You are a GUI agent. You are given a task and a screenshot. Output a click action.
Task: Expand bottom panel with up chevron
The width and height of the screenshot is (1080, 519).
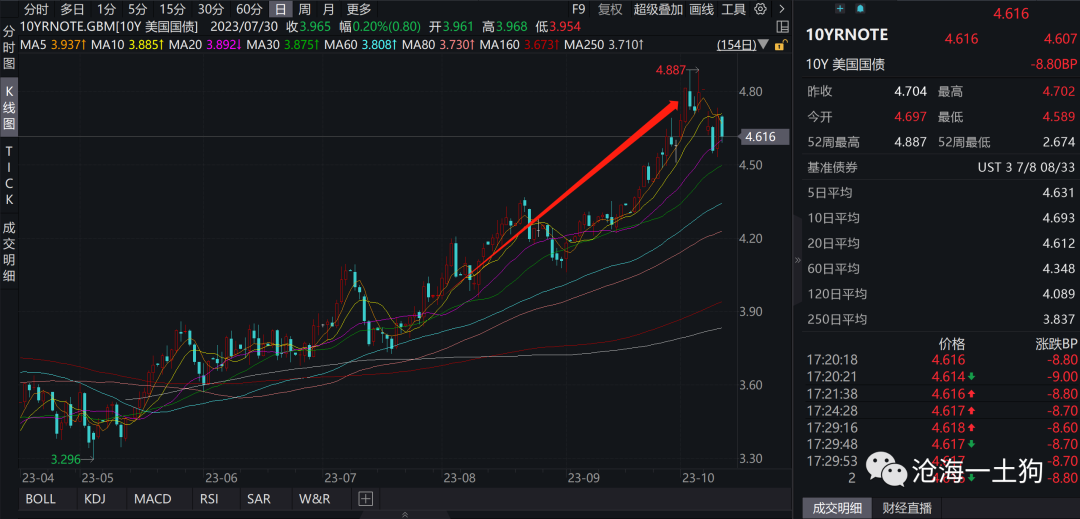point(404,513)
